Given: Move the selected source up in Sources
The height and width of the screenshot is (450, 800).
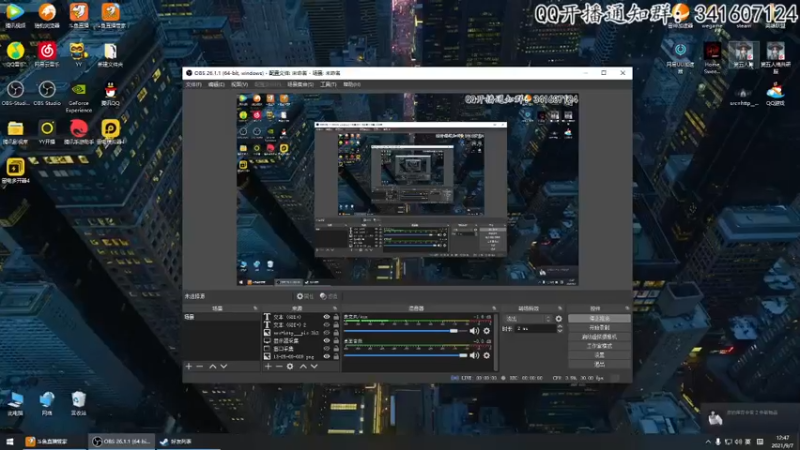Looking at the screenshot, I should [303, 366].
